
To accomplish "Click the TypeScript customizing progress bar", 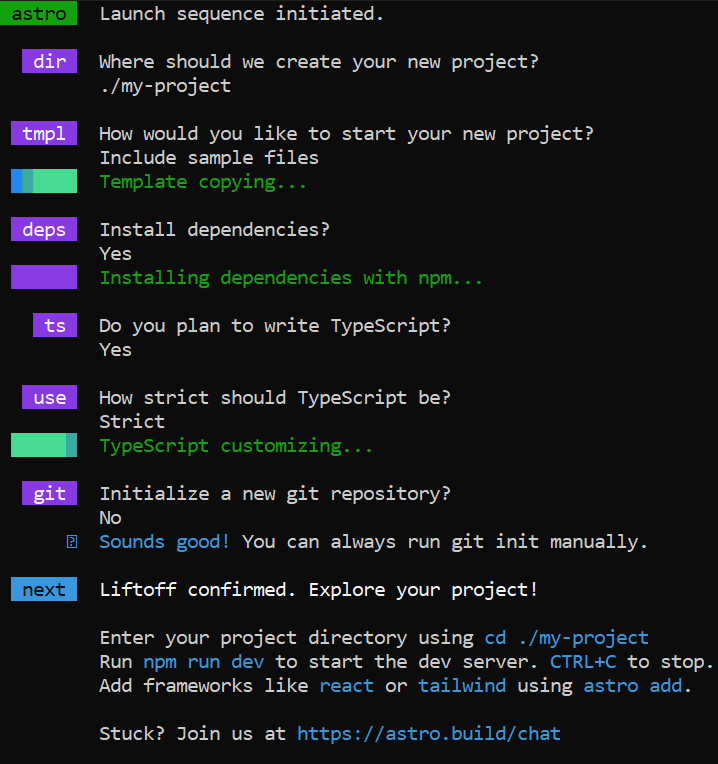I will [x=44, y=446].
